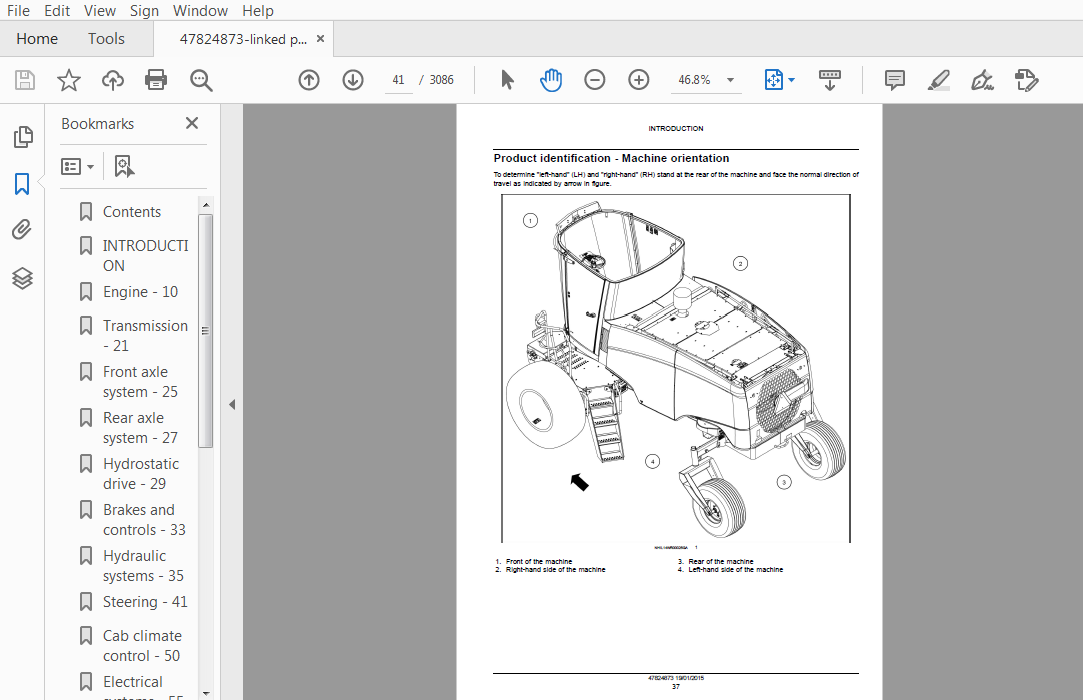This screenshot has height=700, width=1083.
Task: Select the 47824873-linked document tab
Action: [x=243, y=39]
